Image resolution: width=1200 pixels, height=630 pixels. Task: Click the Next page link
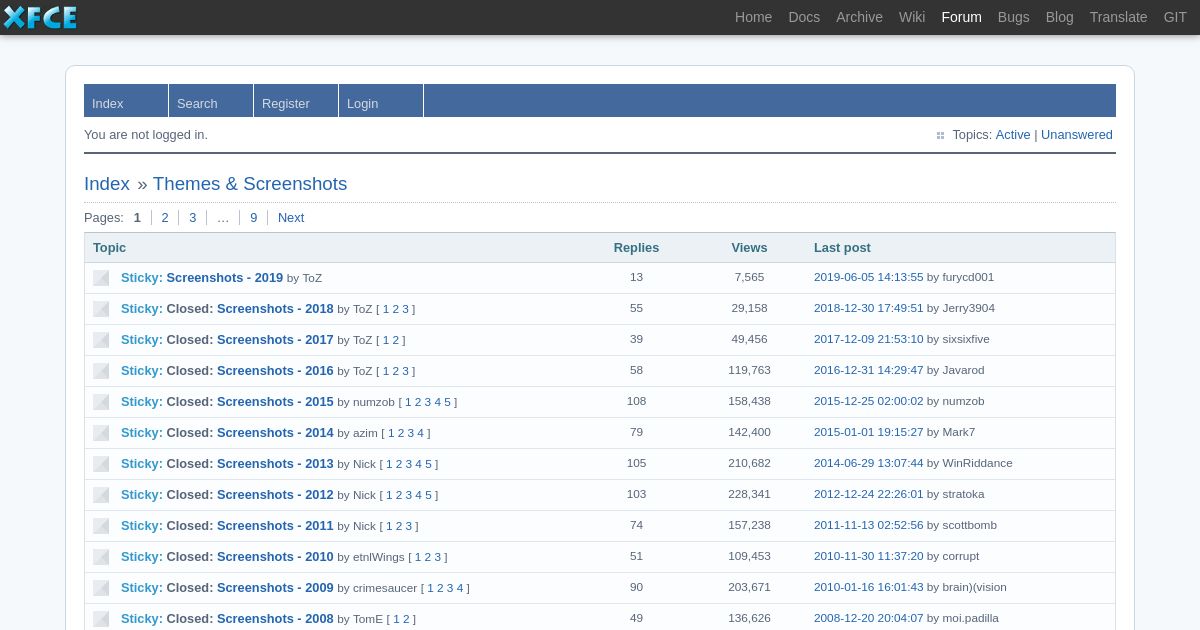291,218
